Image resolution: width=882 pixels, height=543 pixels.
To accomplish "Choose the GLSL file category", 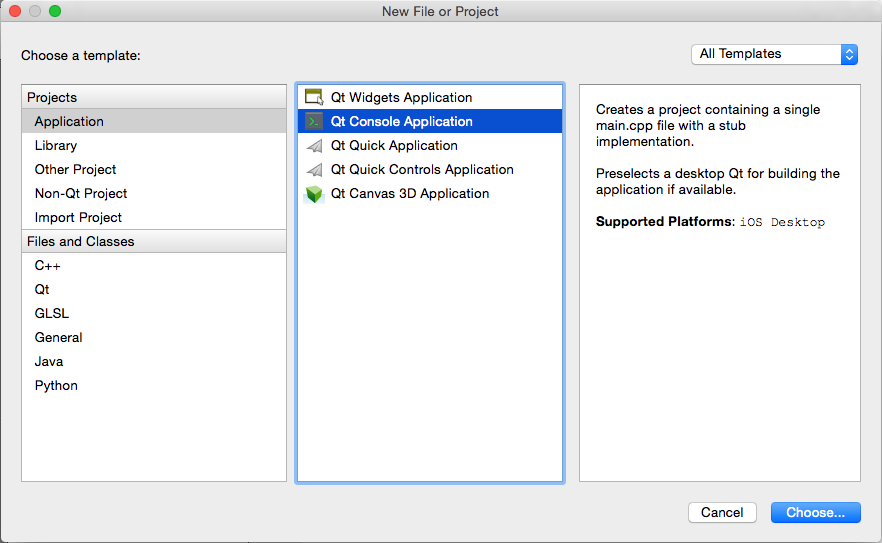I will tap(154, 313).
